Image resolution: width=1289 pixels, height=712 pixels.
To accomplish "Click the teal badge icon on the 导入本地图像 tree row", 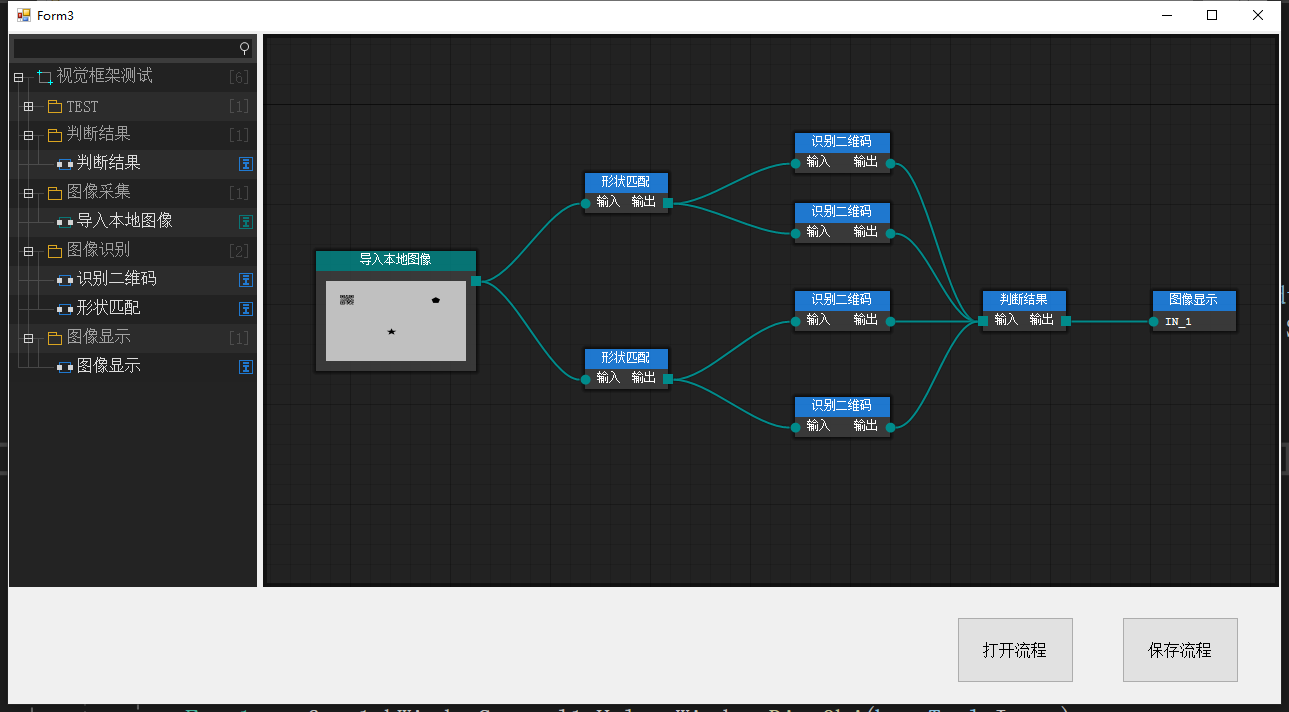I will [246, 222].
